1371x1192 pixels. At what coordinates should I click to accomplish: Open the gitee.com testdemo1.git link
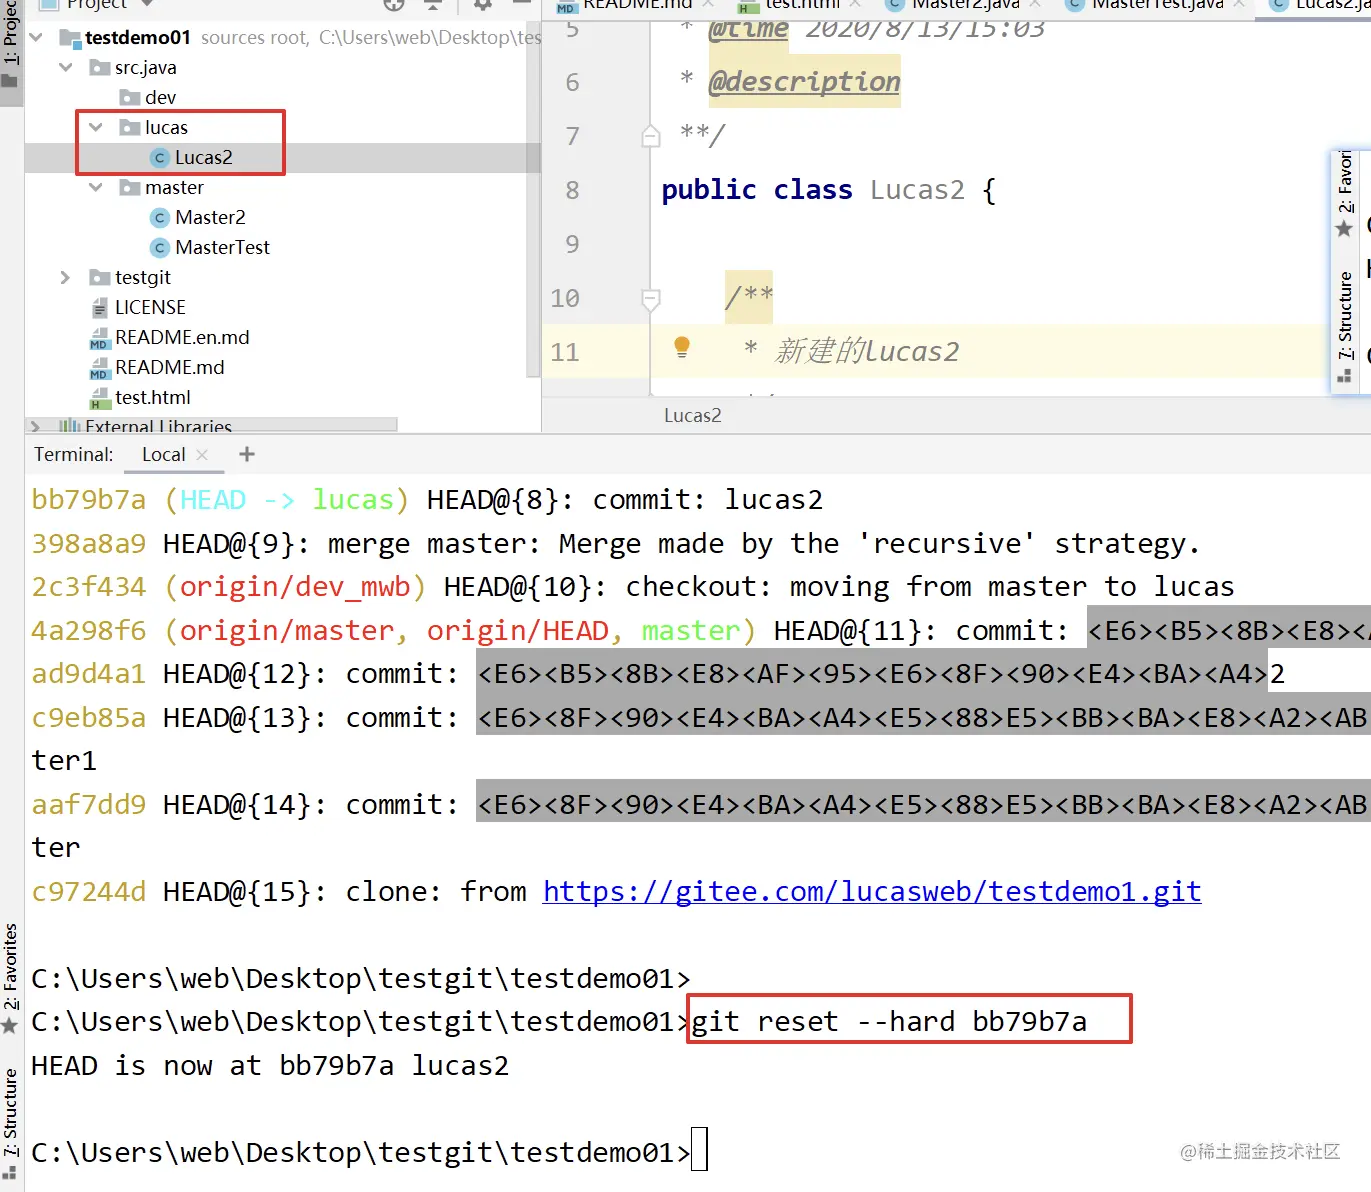pos(872,891)
